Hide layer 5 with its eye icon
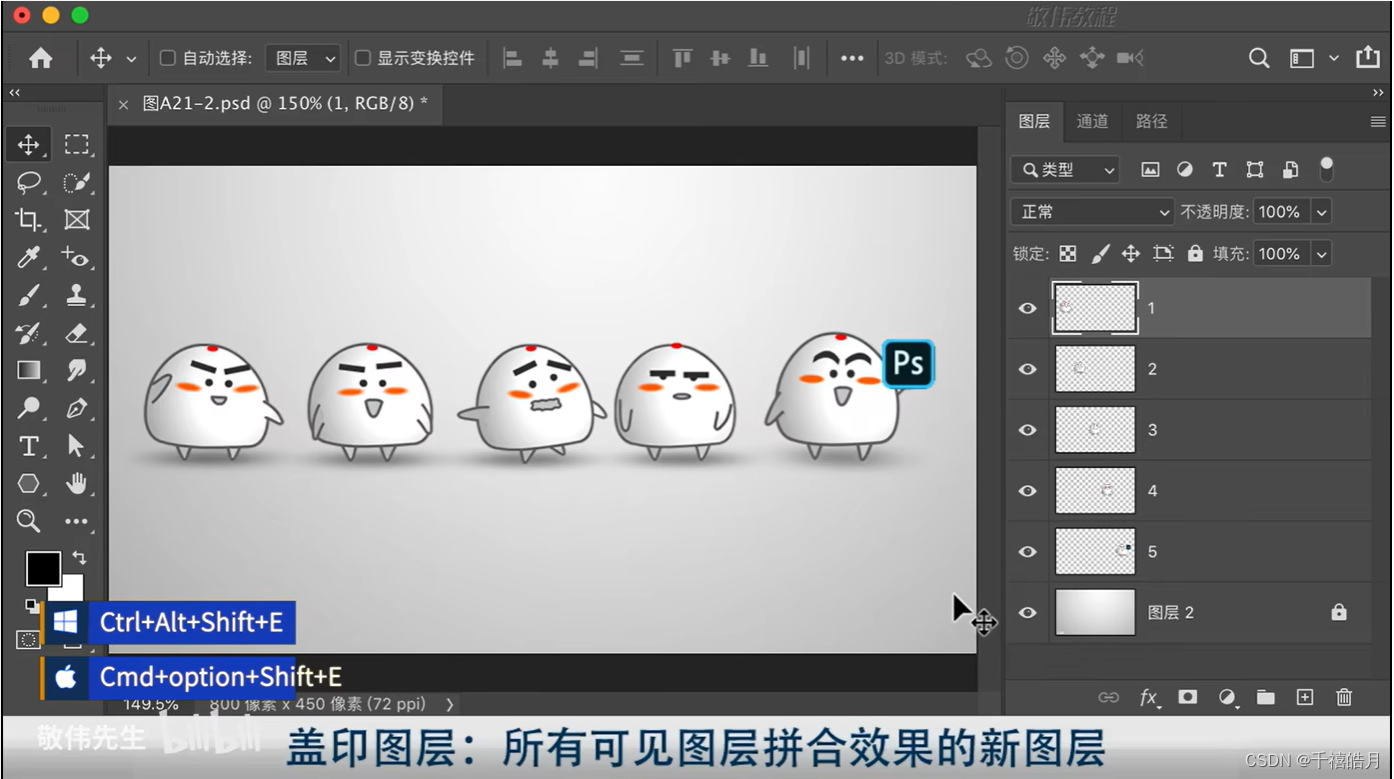The image size is (1394, 779). coord(1027,552)
